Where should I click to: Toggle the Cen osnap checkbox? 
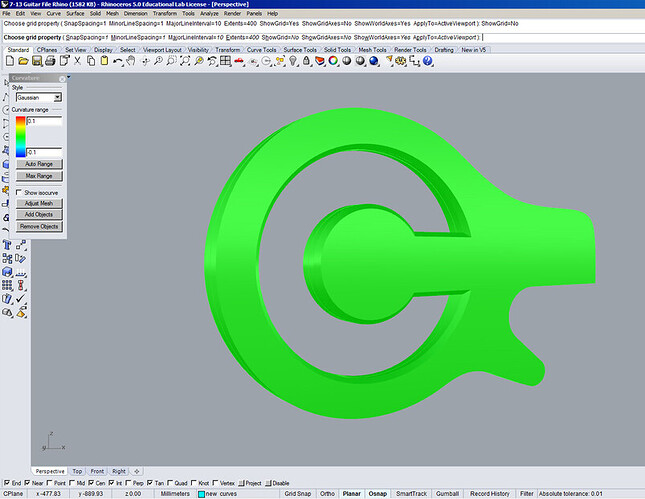click(x=91, y=483)
